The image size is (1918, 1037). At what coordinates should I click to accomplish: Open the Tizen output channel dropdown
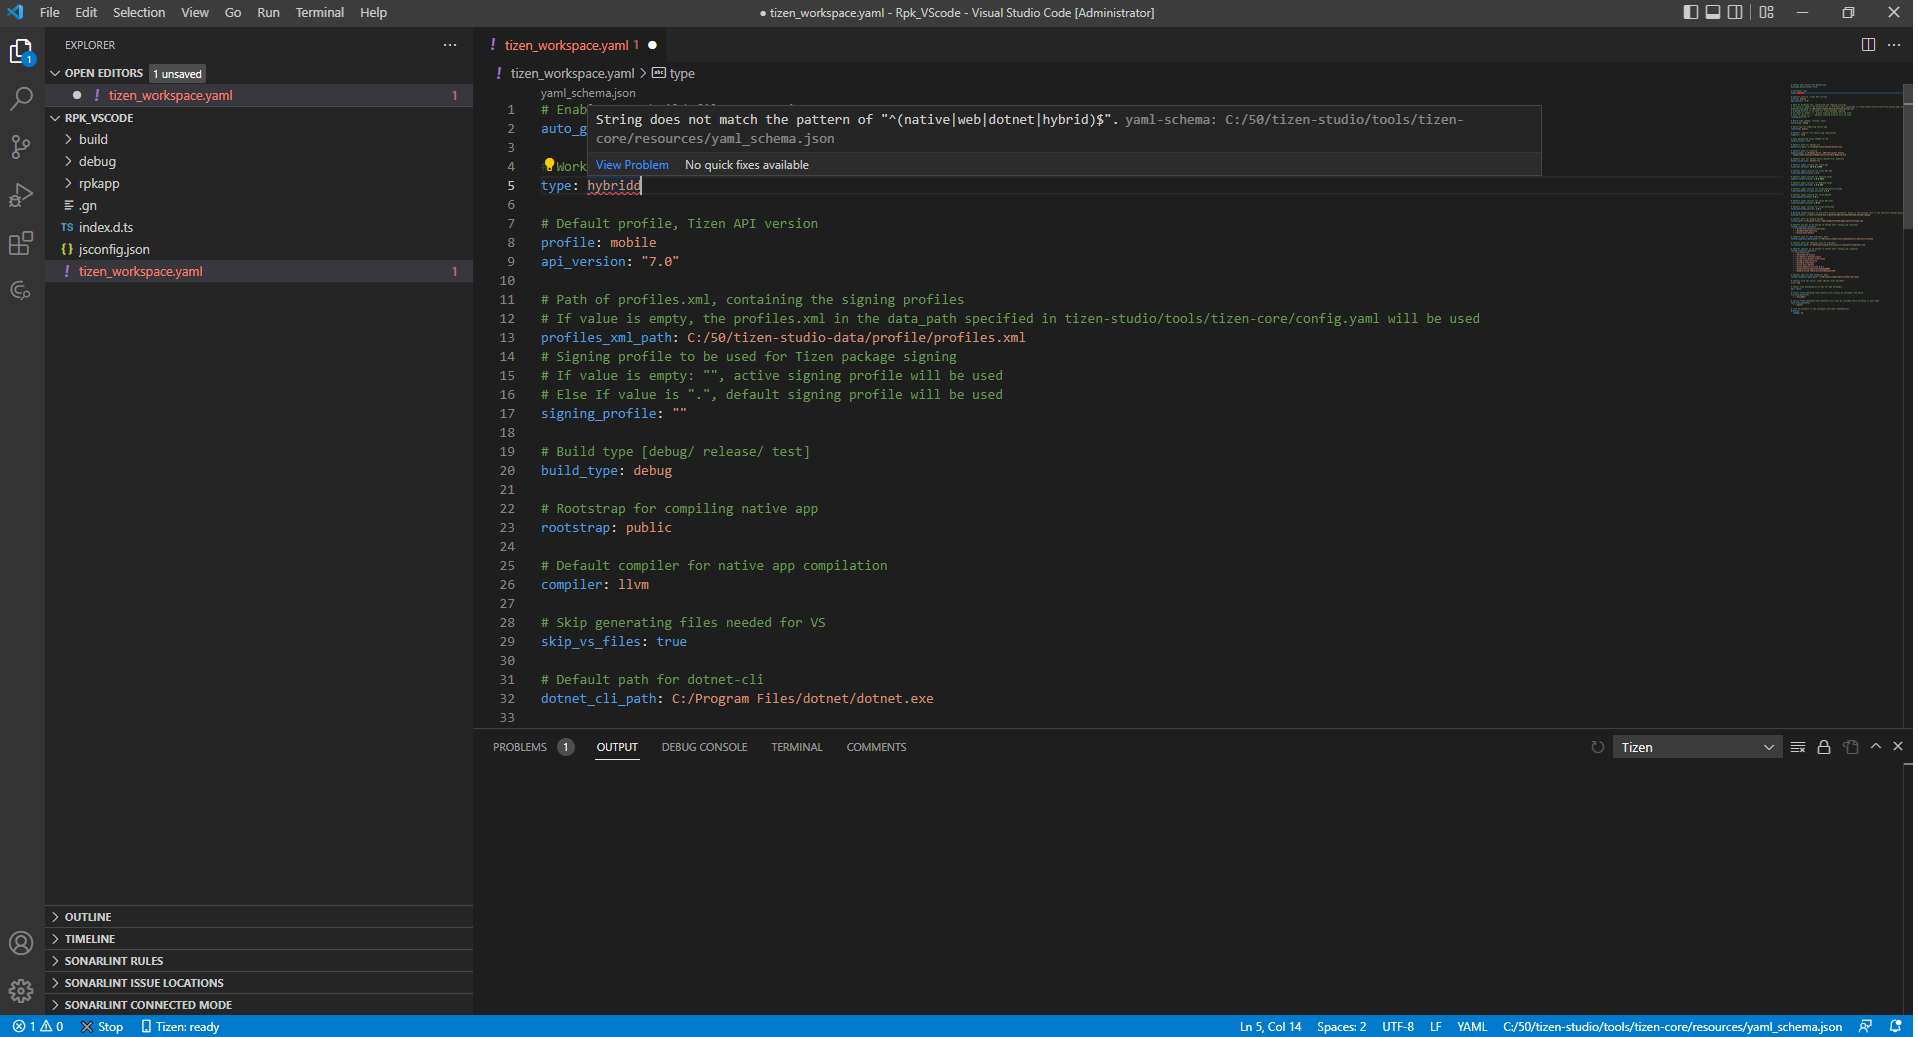[1696, 747]
